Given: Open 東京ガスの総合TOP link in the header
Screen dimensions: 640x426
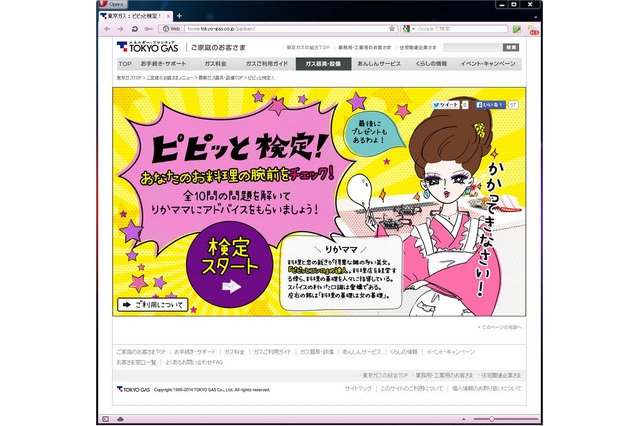Looking at the screenshot, I should point(308,47).
